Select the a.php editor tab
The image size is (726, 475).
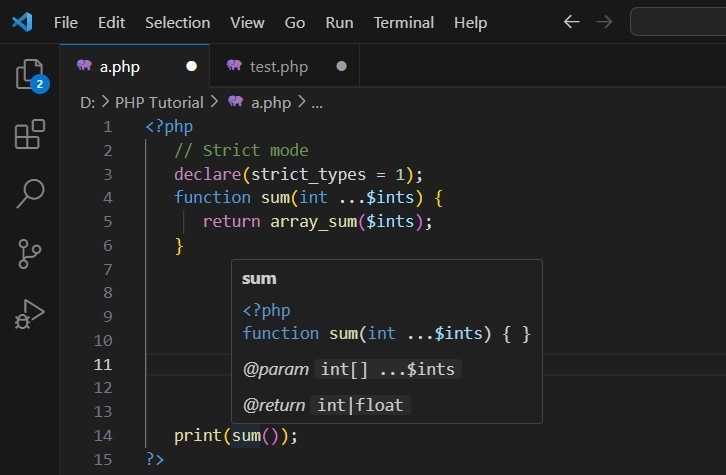[x=120, y=67]
